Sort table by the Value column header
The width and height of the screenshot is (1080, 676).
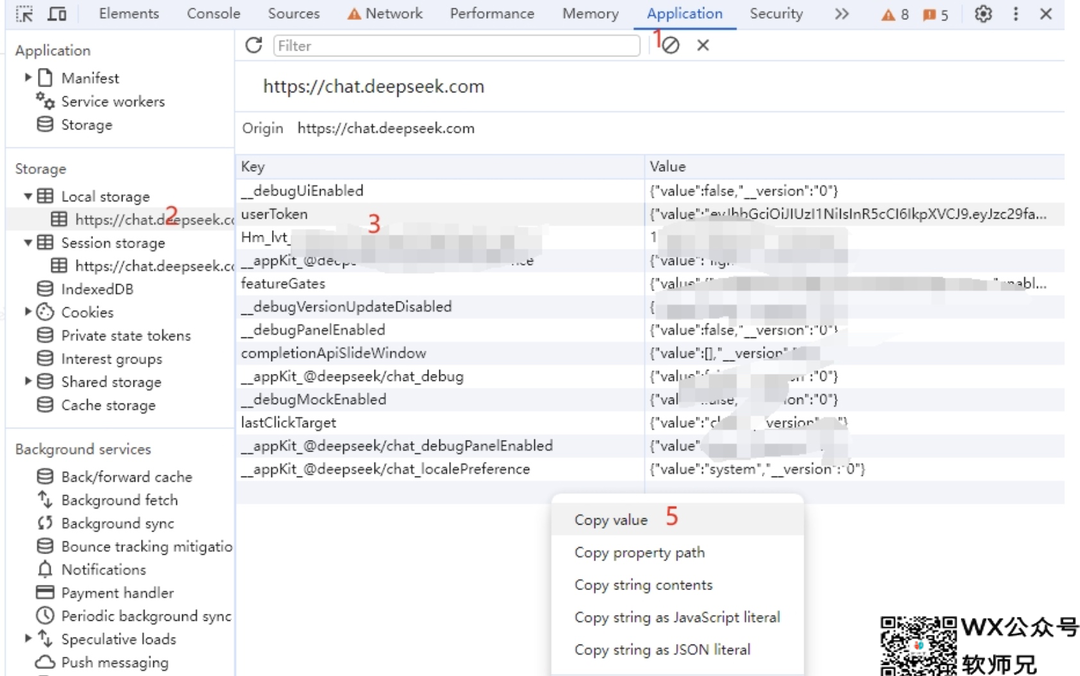pyautogui.click(x=855, y=167)
